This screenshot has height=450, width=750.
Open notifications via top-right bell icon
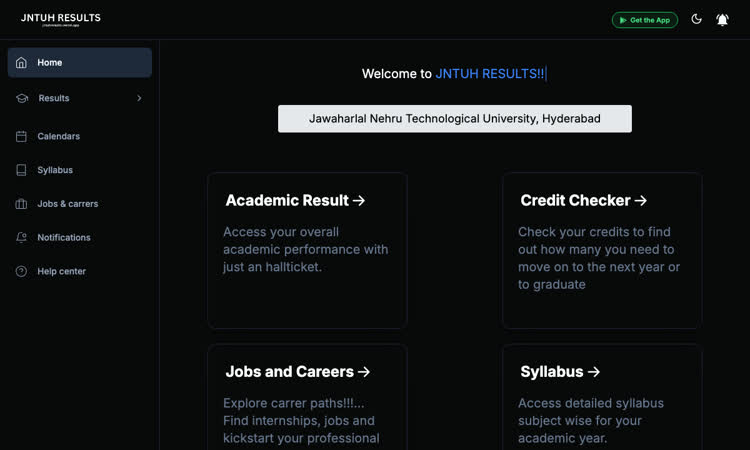[x=722, y=20]
